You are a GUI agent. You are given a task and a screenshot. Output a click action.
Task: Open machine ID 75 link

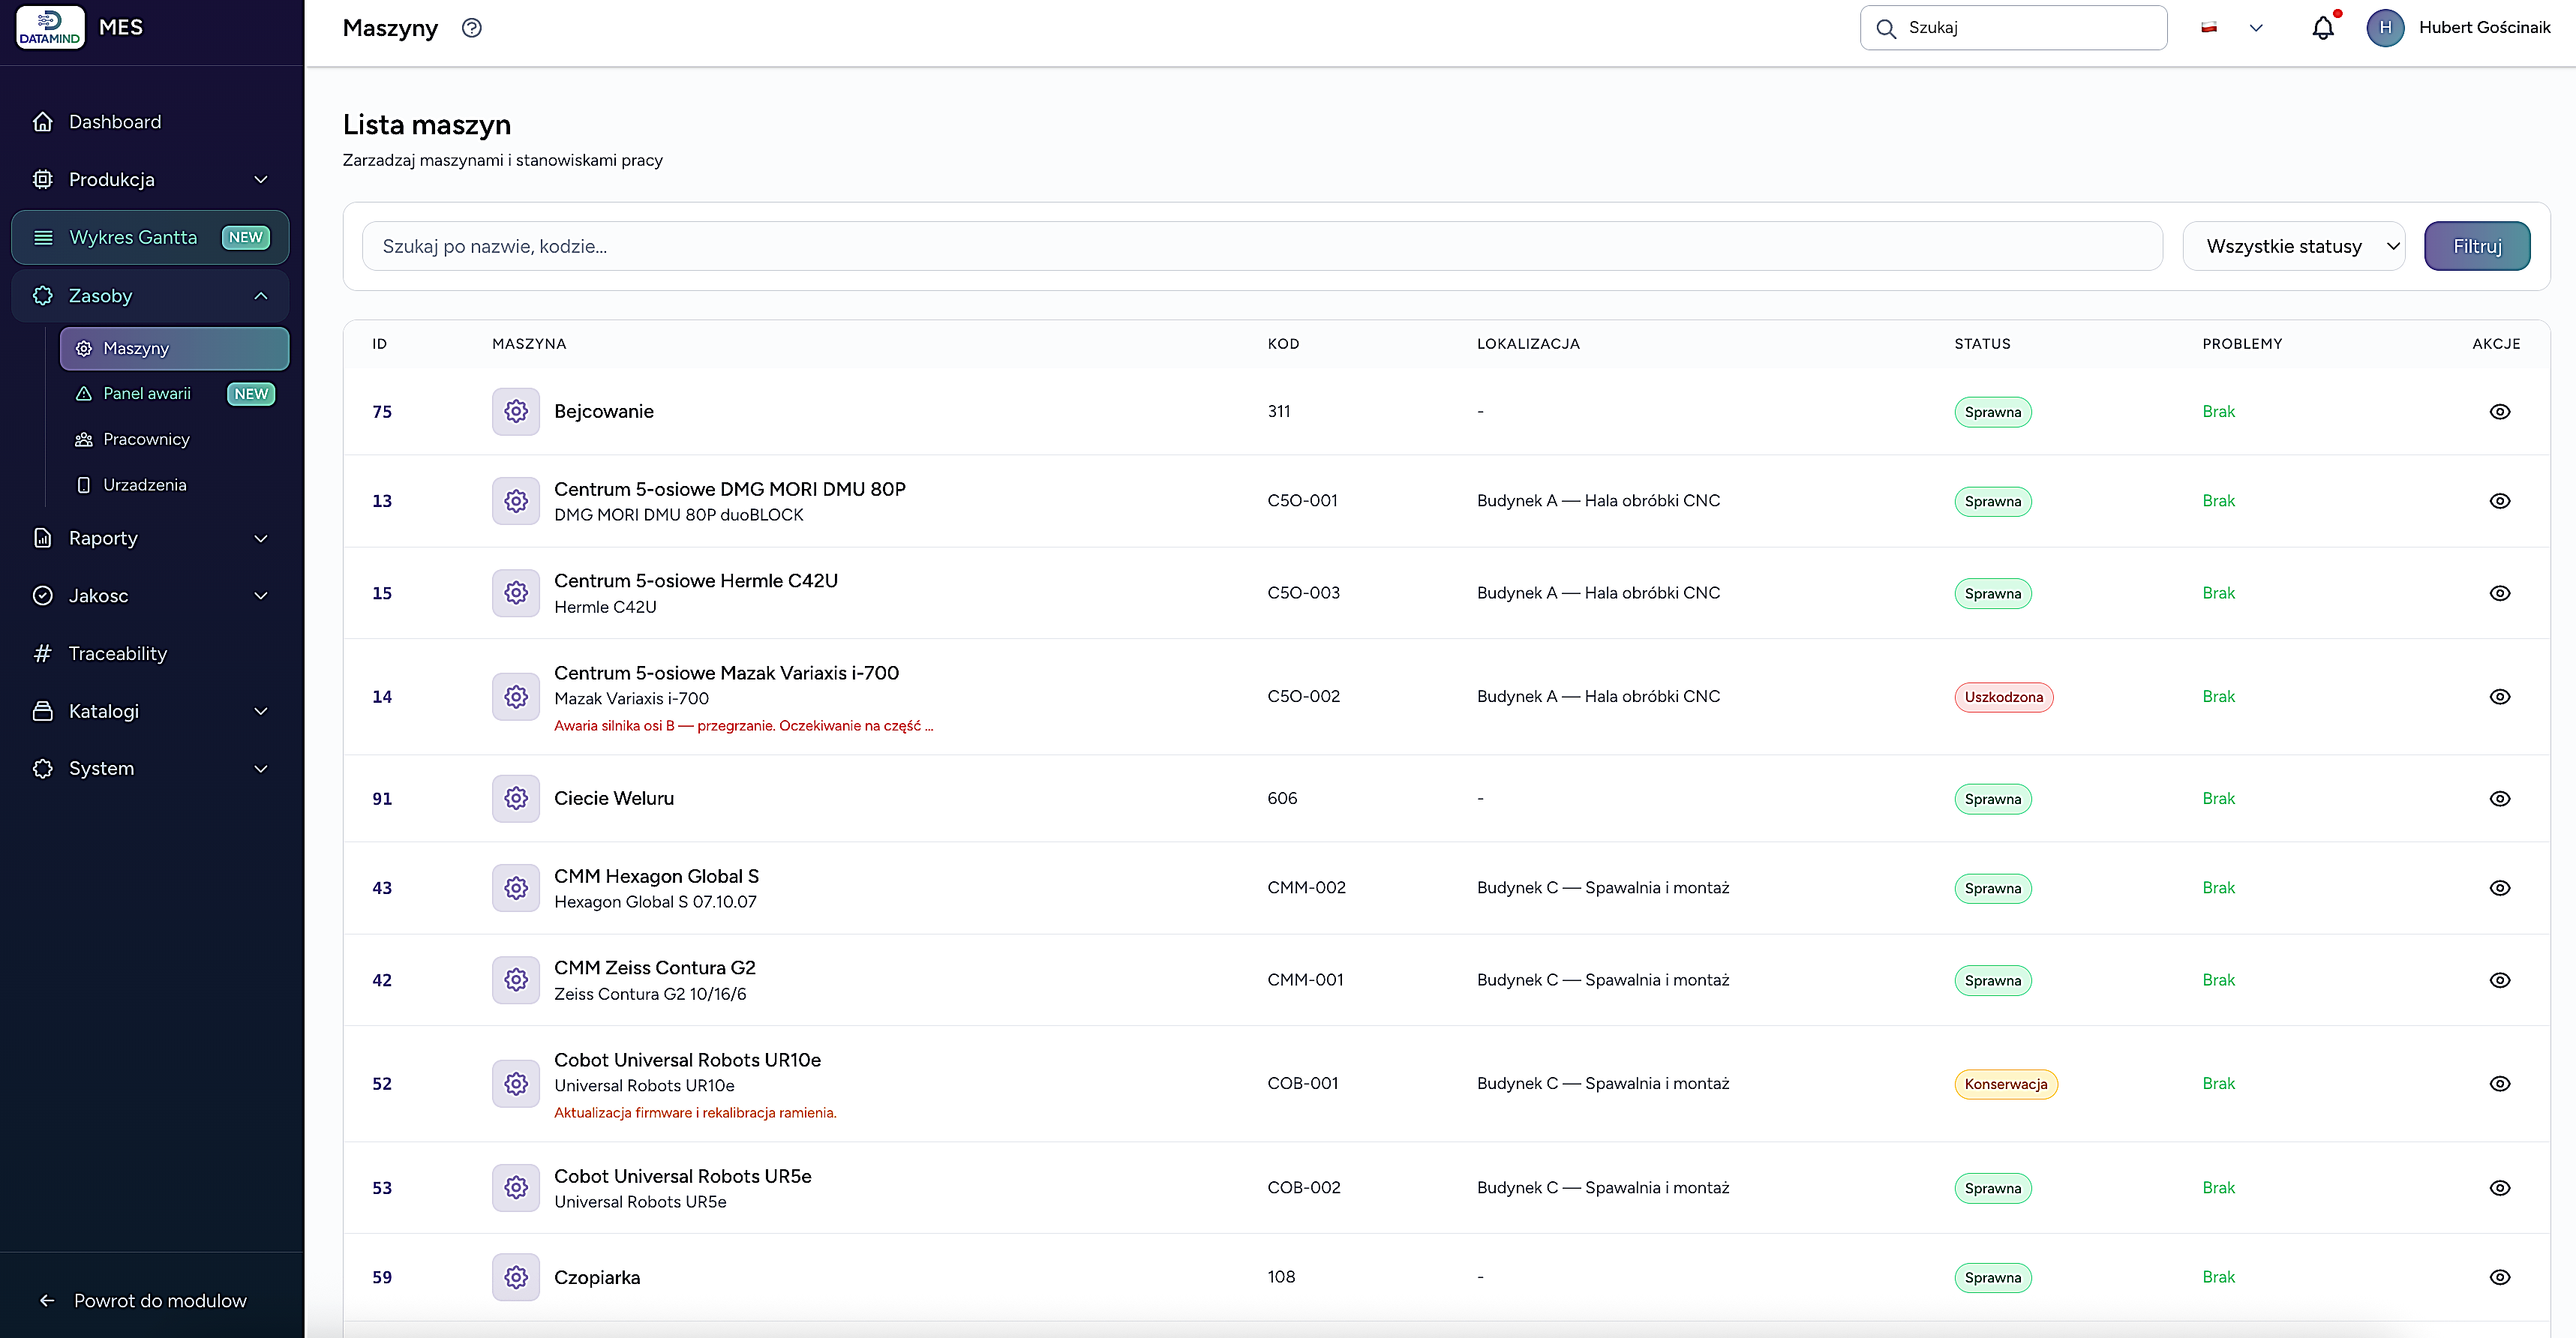pos(382,412)
